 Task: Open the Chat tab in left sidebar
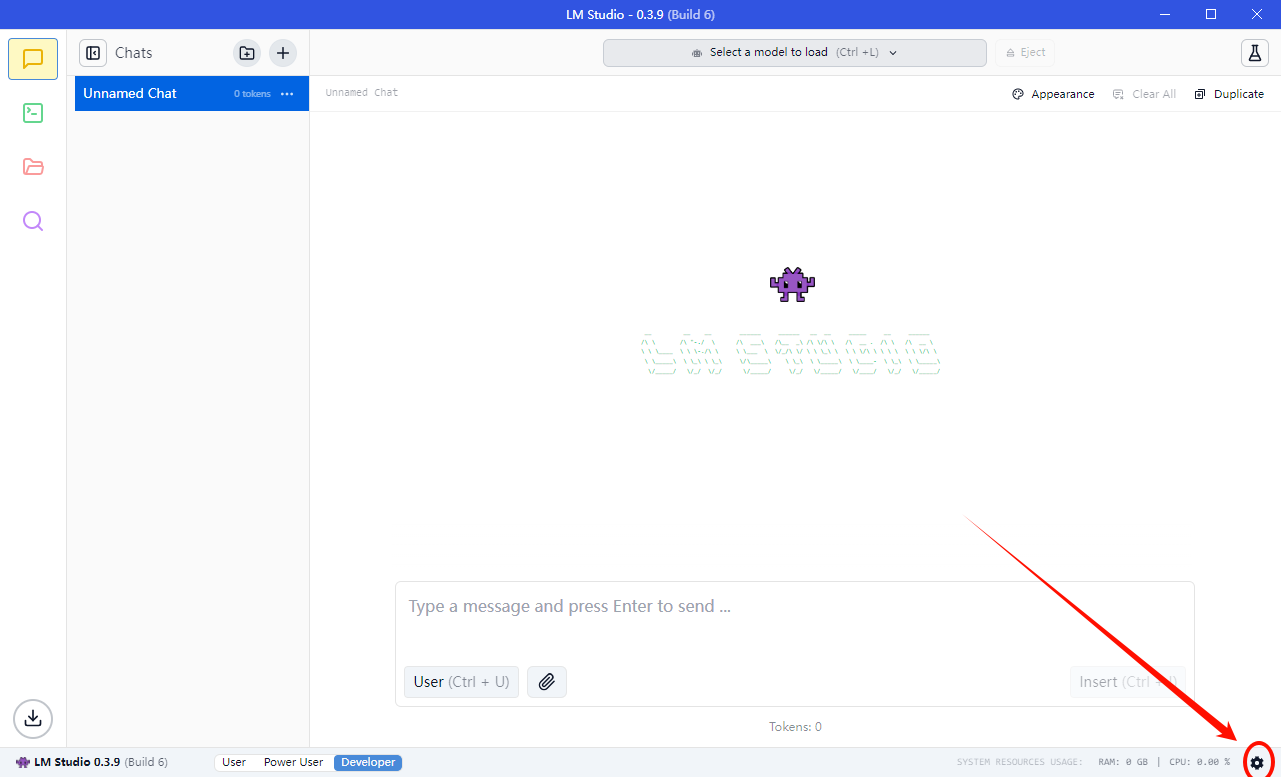[33, 59]
